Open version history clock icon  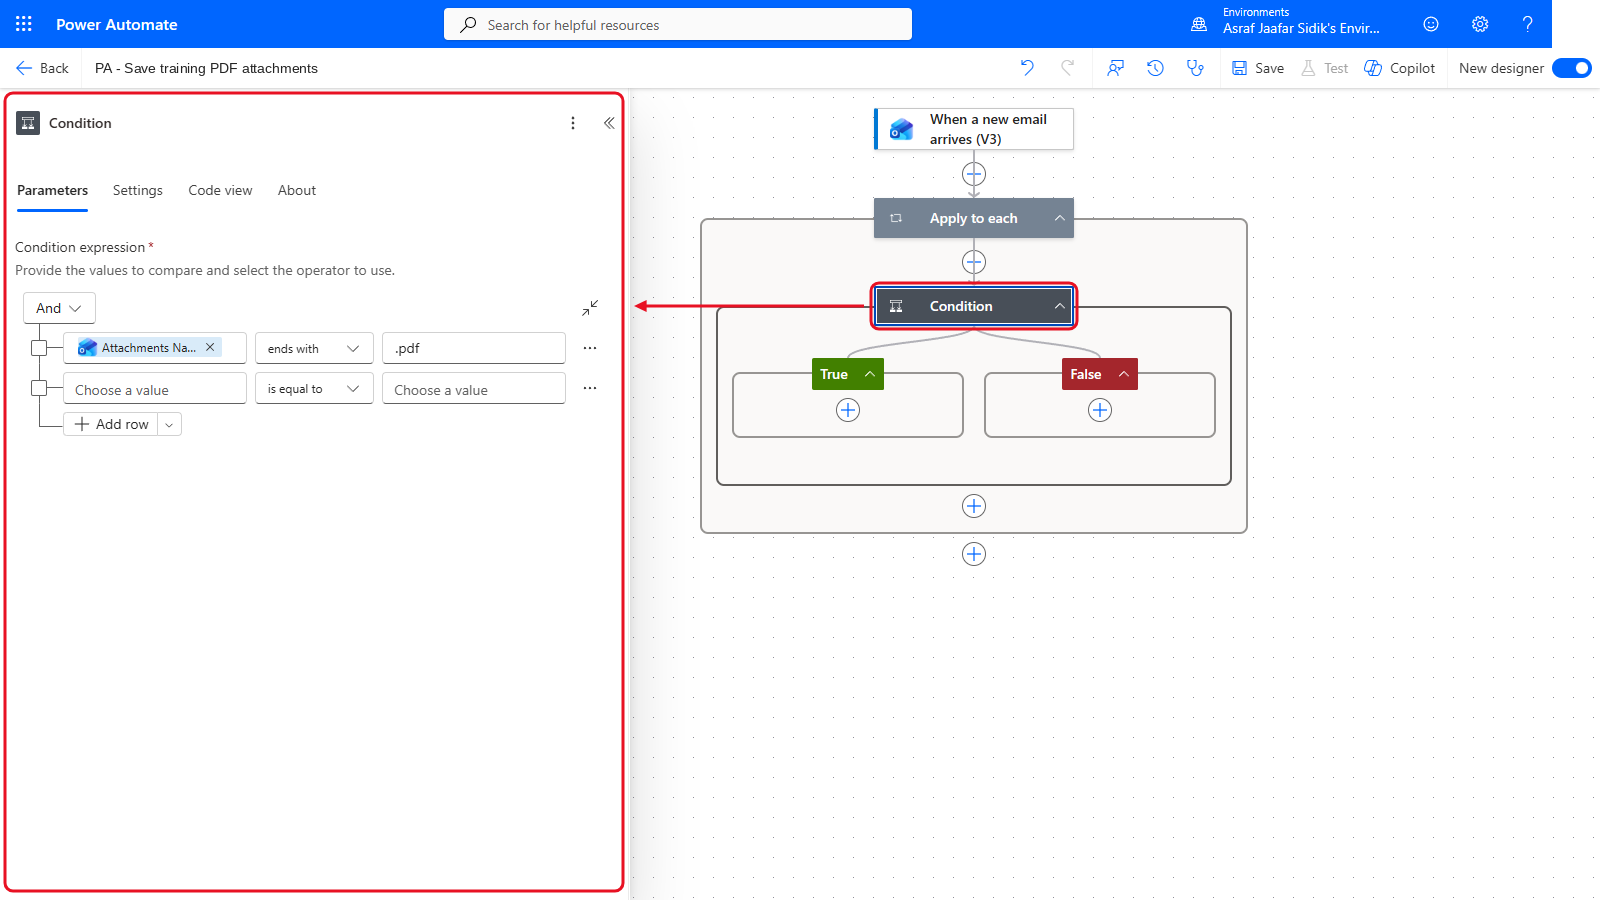coord(1155,68)
